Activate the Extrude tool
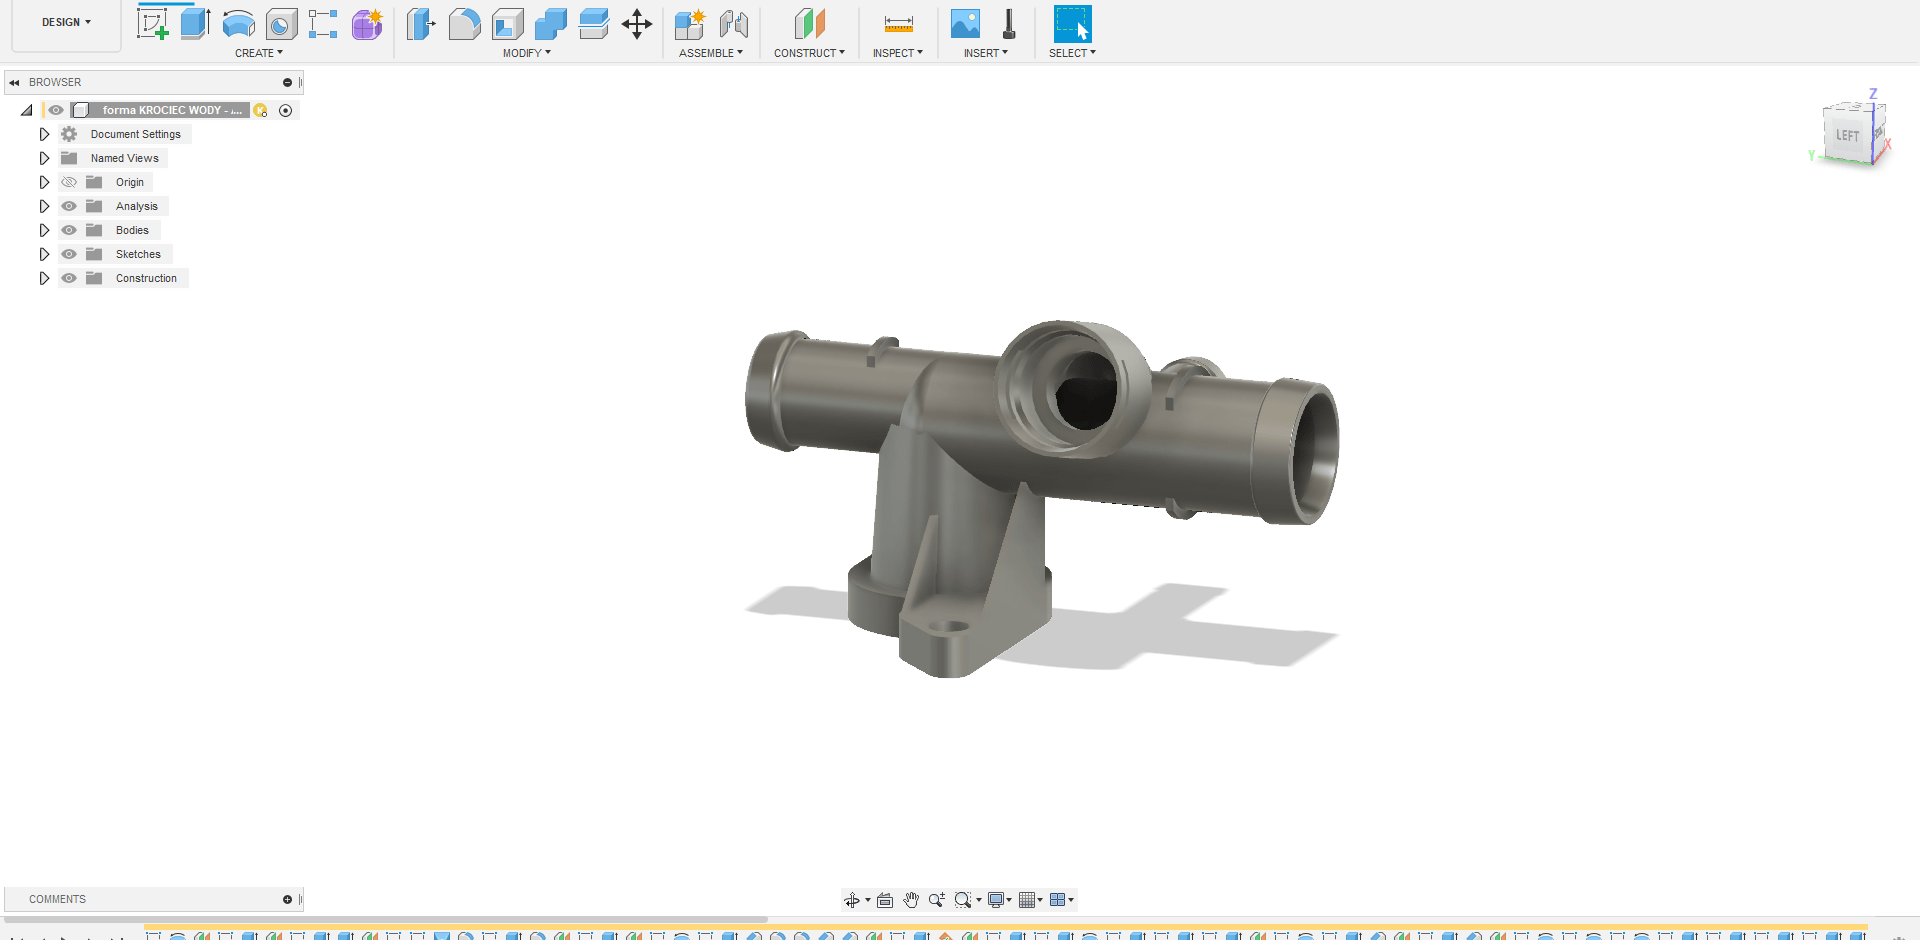1920x940 pixels. [195, 24]
